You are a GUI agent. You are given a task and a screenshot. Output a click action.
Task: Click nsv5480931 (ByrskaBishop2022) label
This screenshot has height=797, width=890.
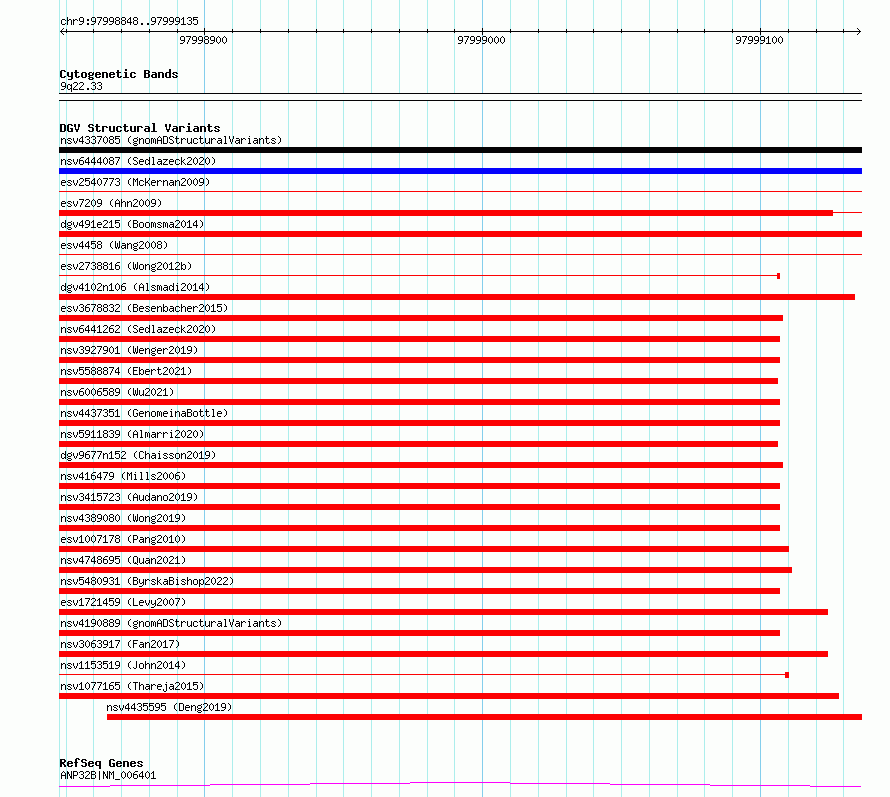click(x=147, y=581)
